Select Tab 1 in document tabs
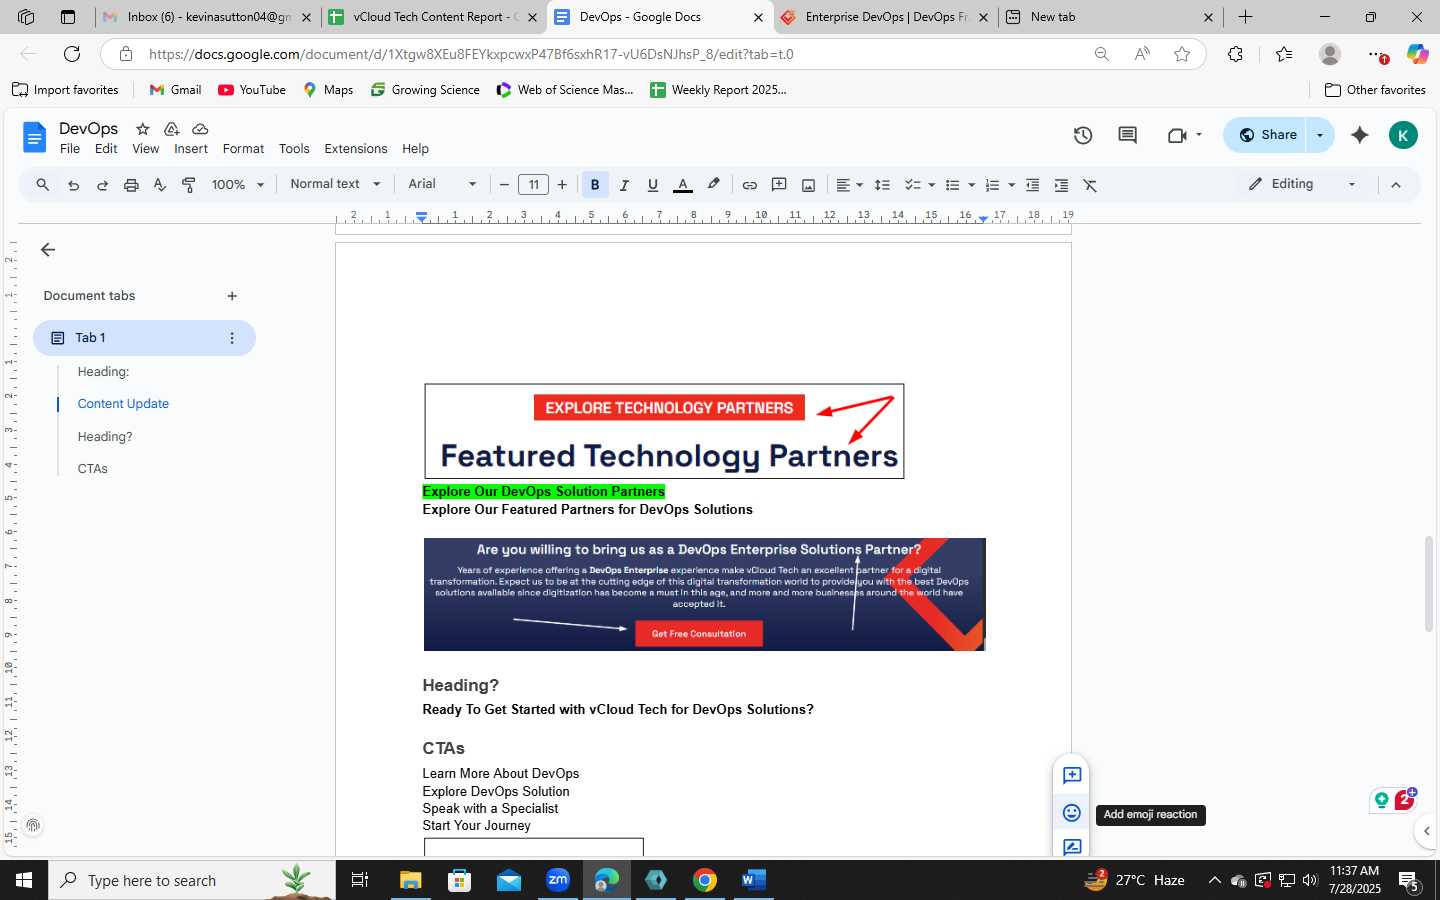The height and width of the screenshot is (900, 1440). [144, 338]
